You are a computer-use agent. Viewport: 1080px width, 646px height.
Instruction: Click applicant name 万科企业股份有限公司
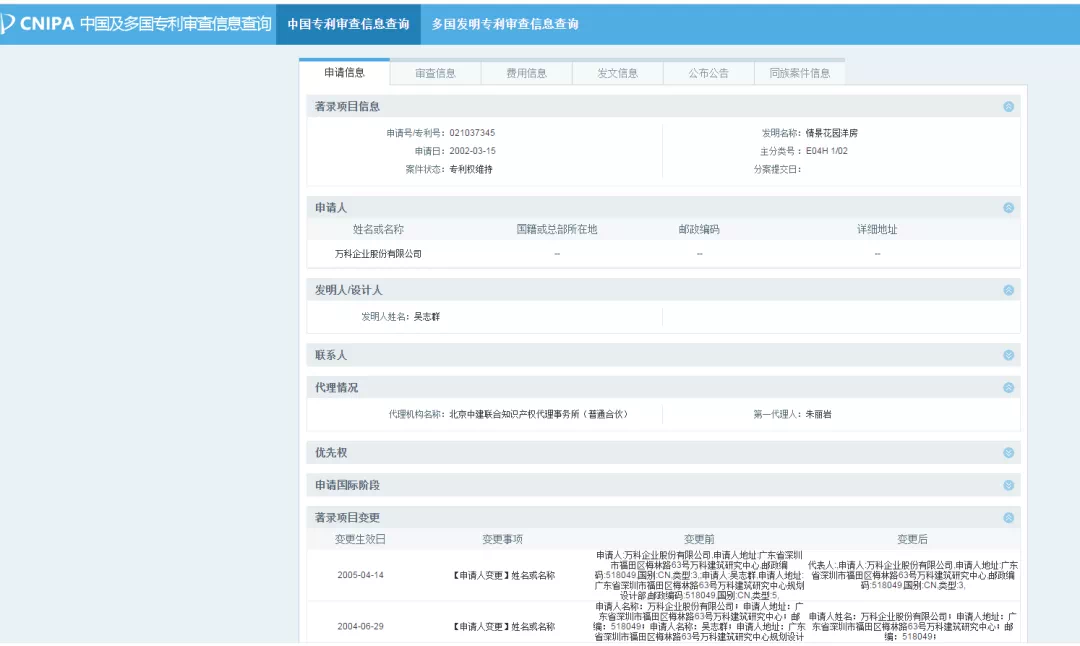click(x=378, y=254)
